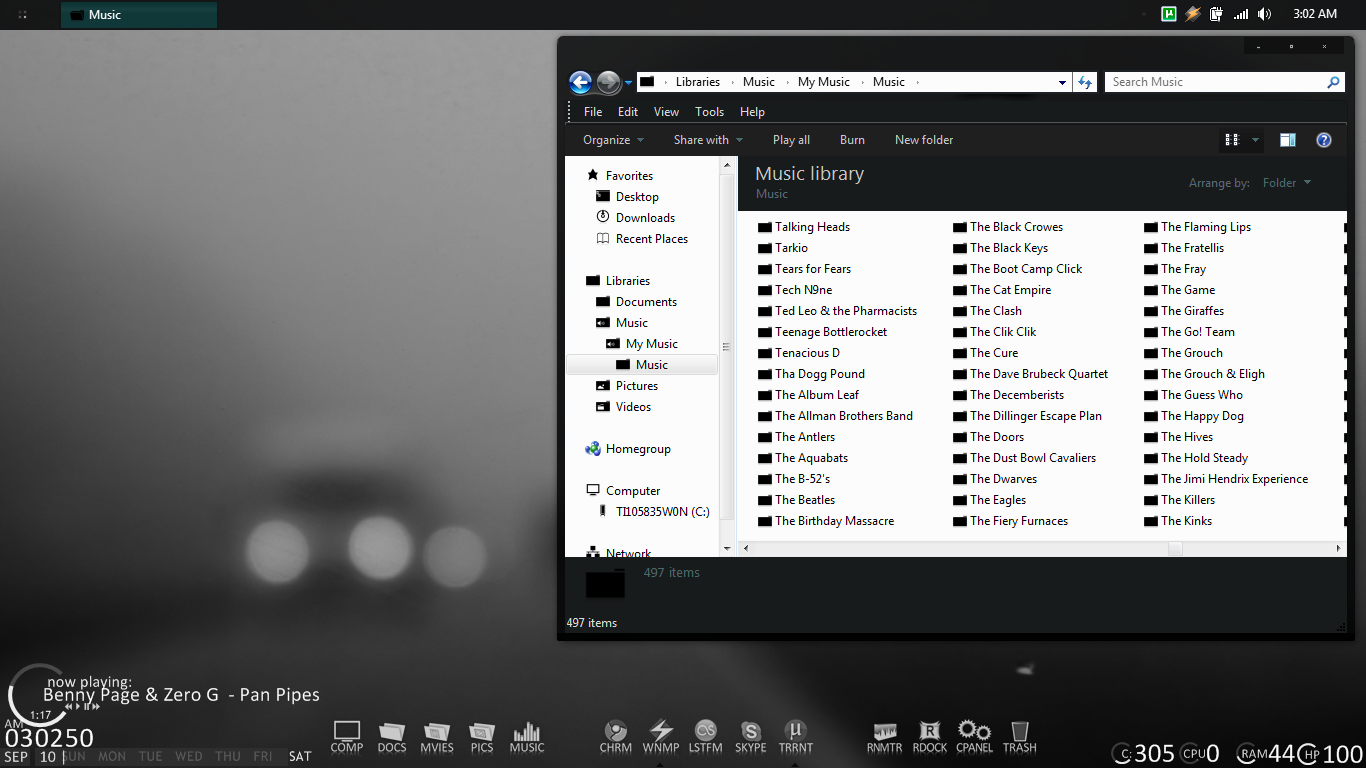Click the network signal tray icon
The image size is (1366, 768).
(x=1241, y=14)
